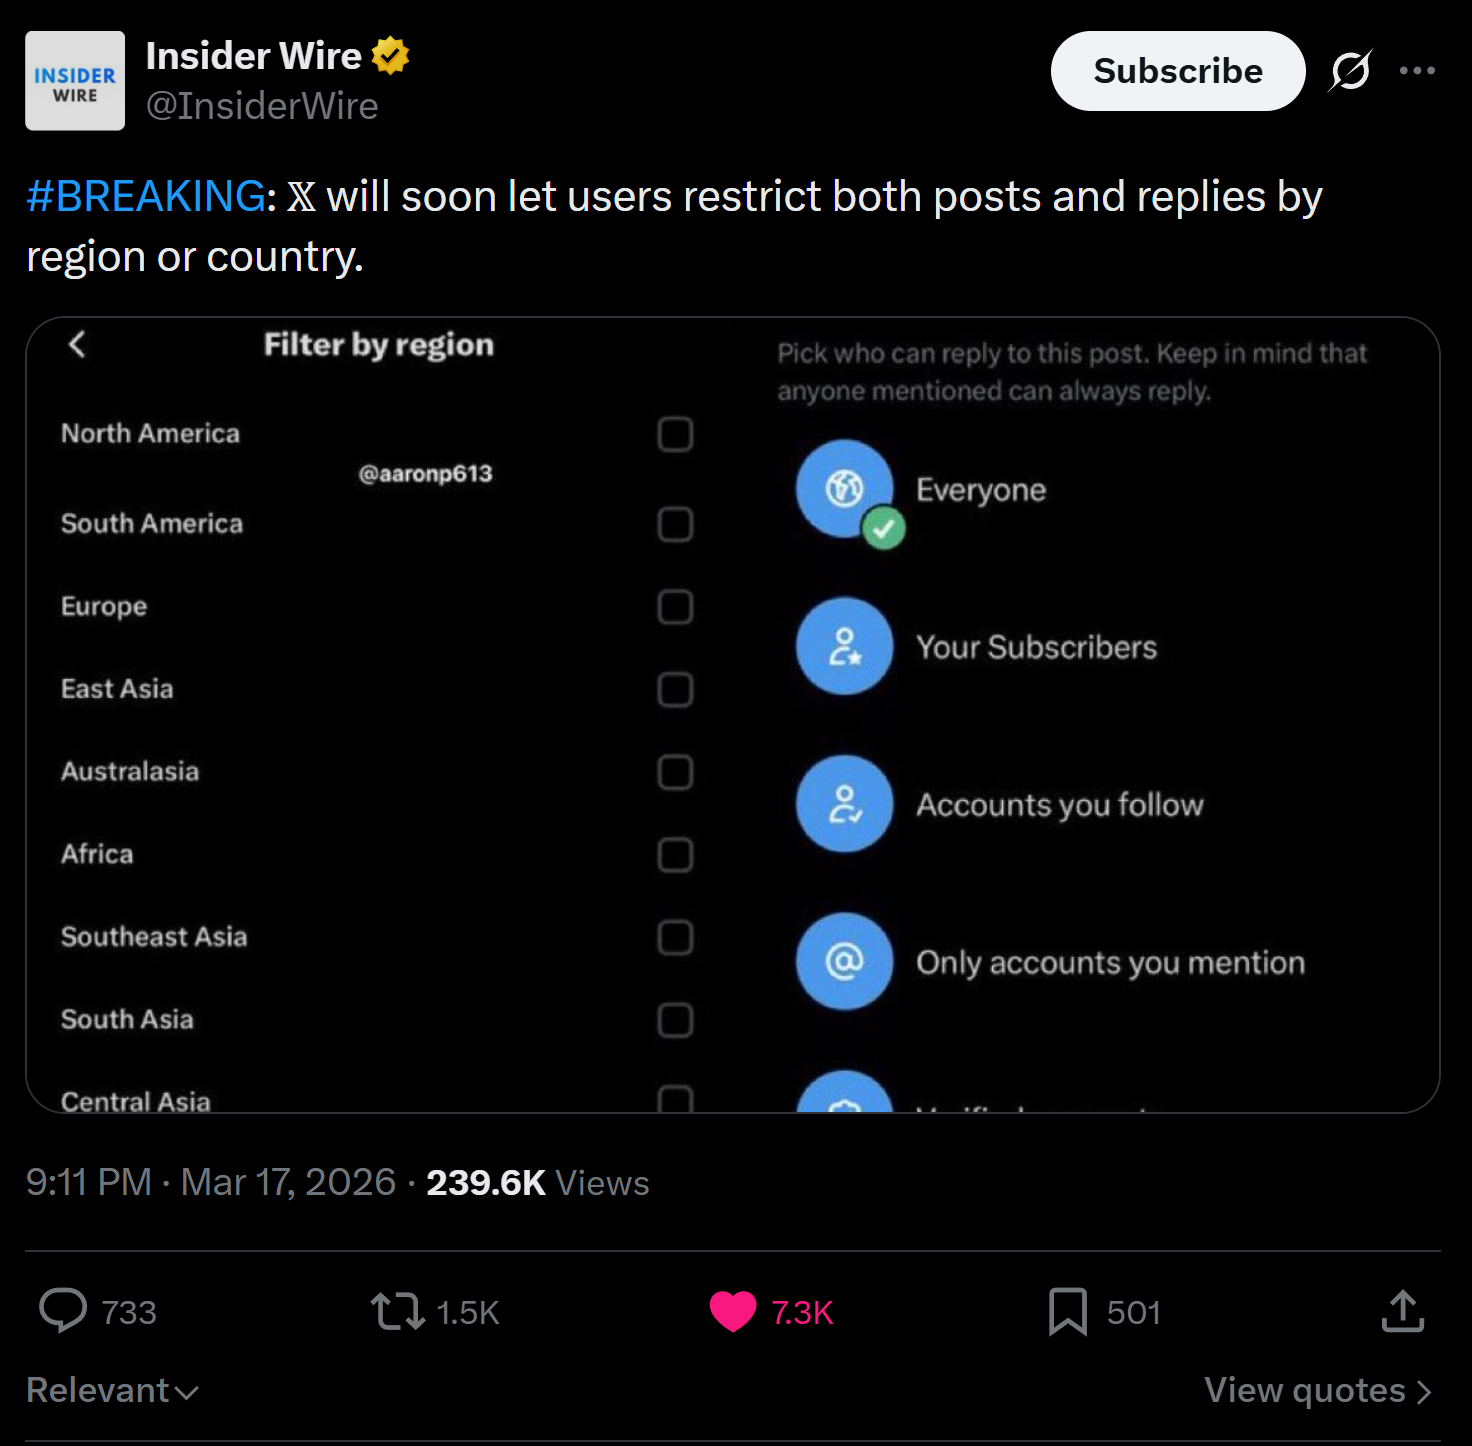Check the Southeast Asia checkbox
Image resolution: width=1472 pixels, height=1446 pixels.
[x=675, y=938]
